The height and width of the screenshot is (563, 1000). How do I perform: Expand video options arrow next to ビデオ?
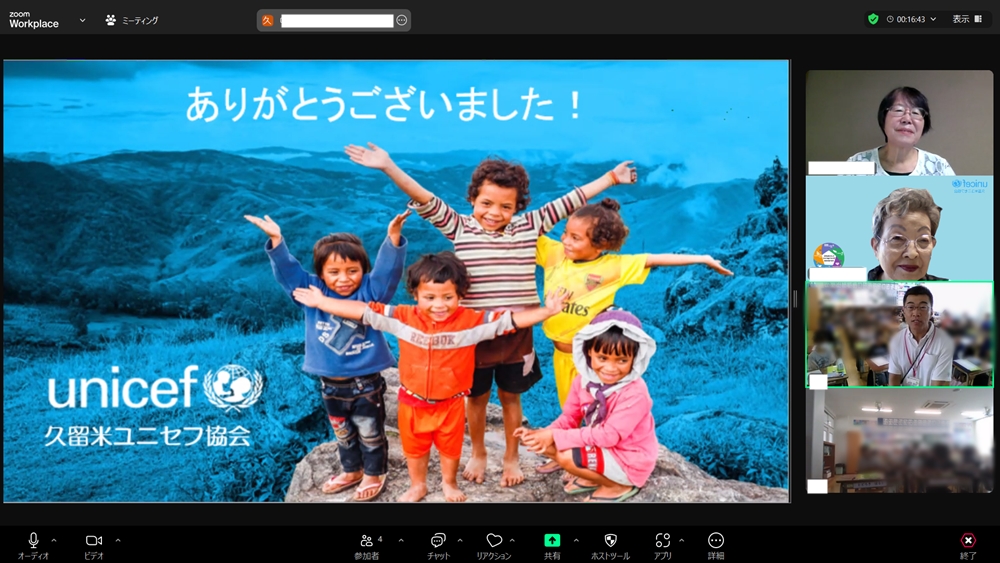pos(117,540)
